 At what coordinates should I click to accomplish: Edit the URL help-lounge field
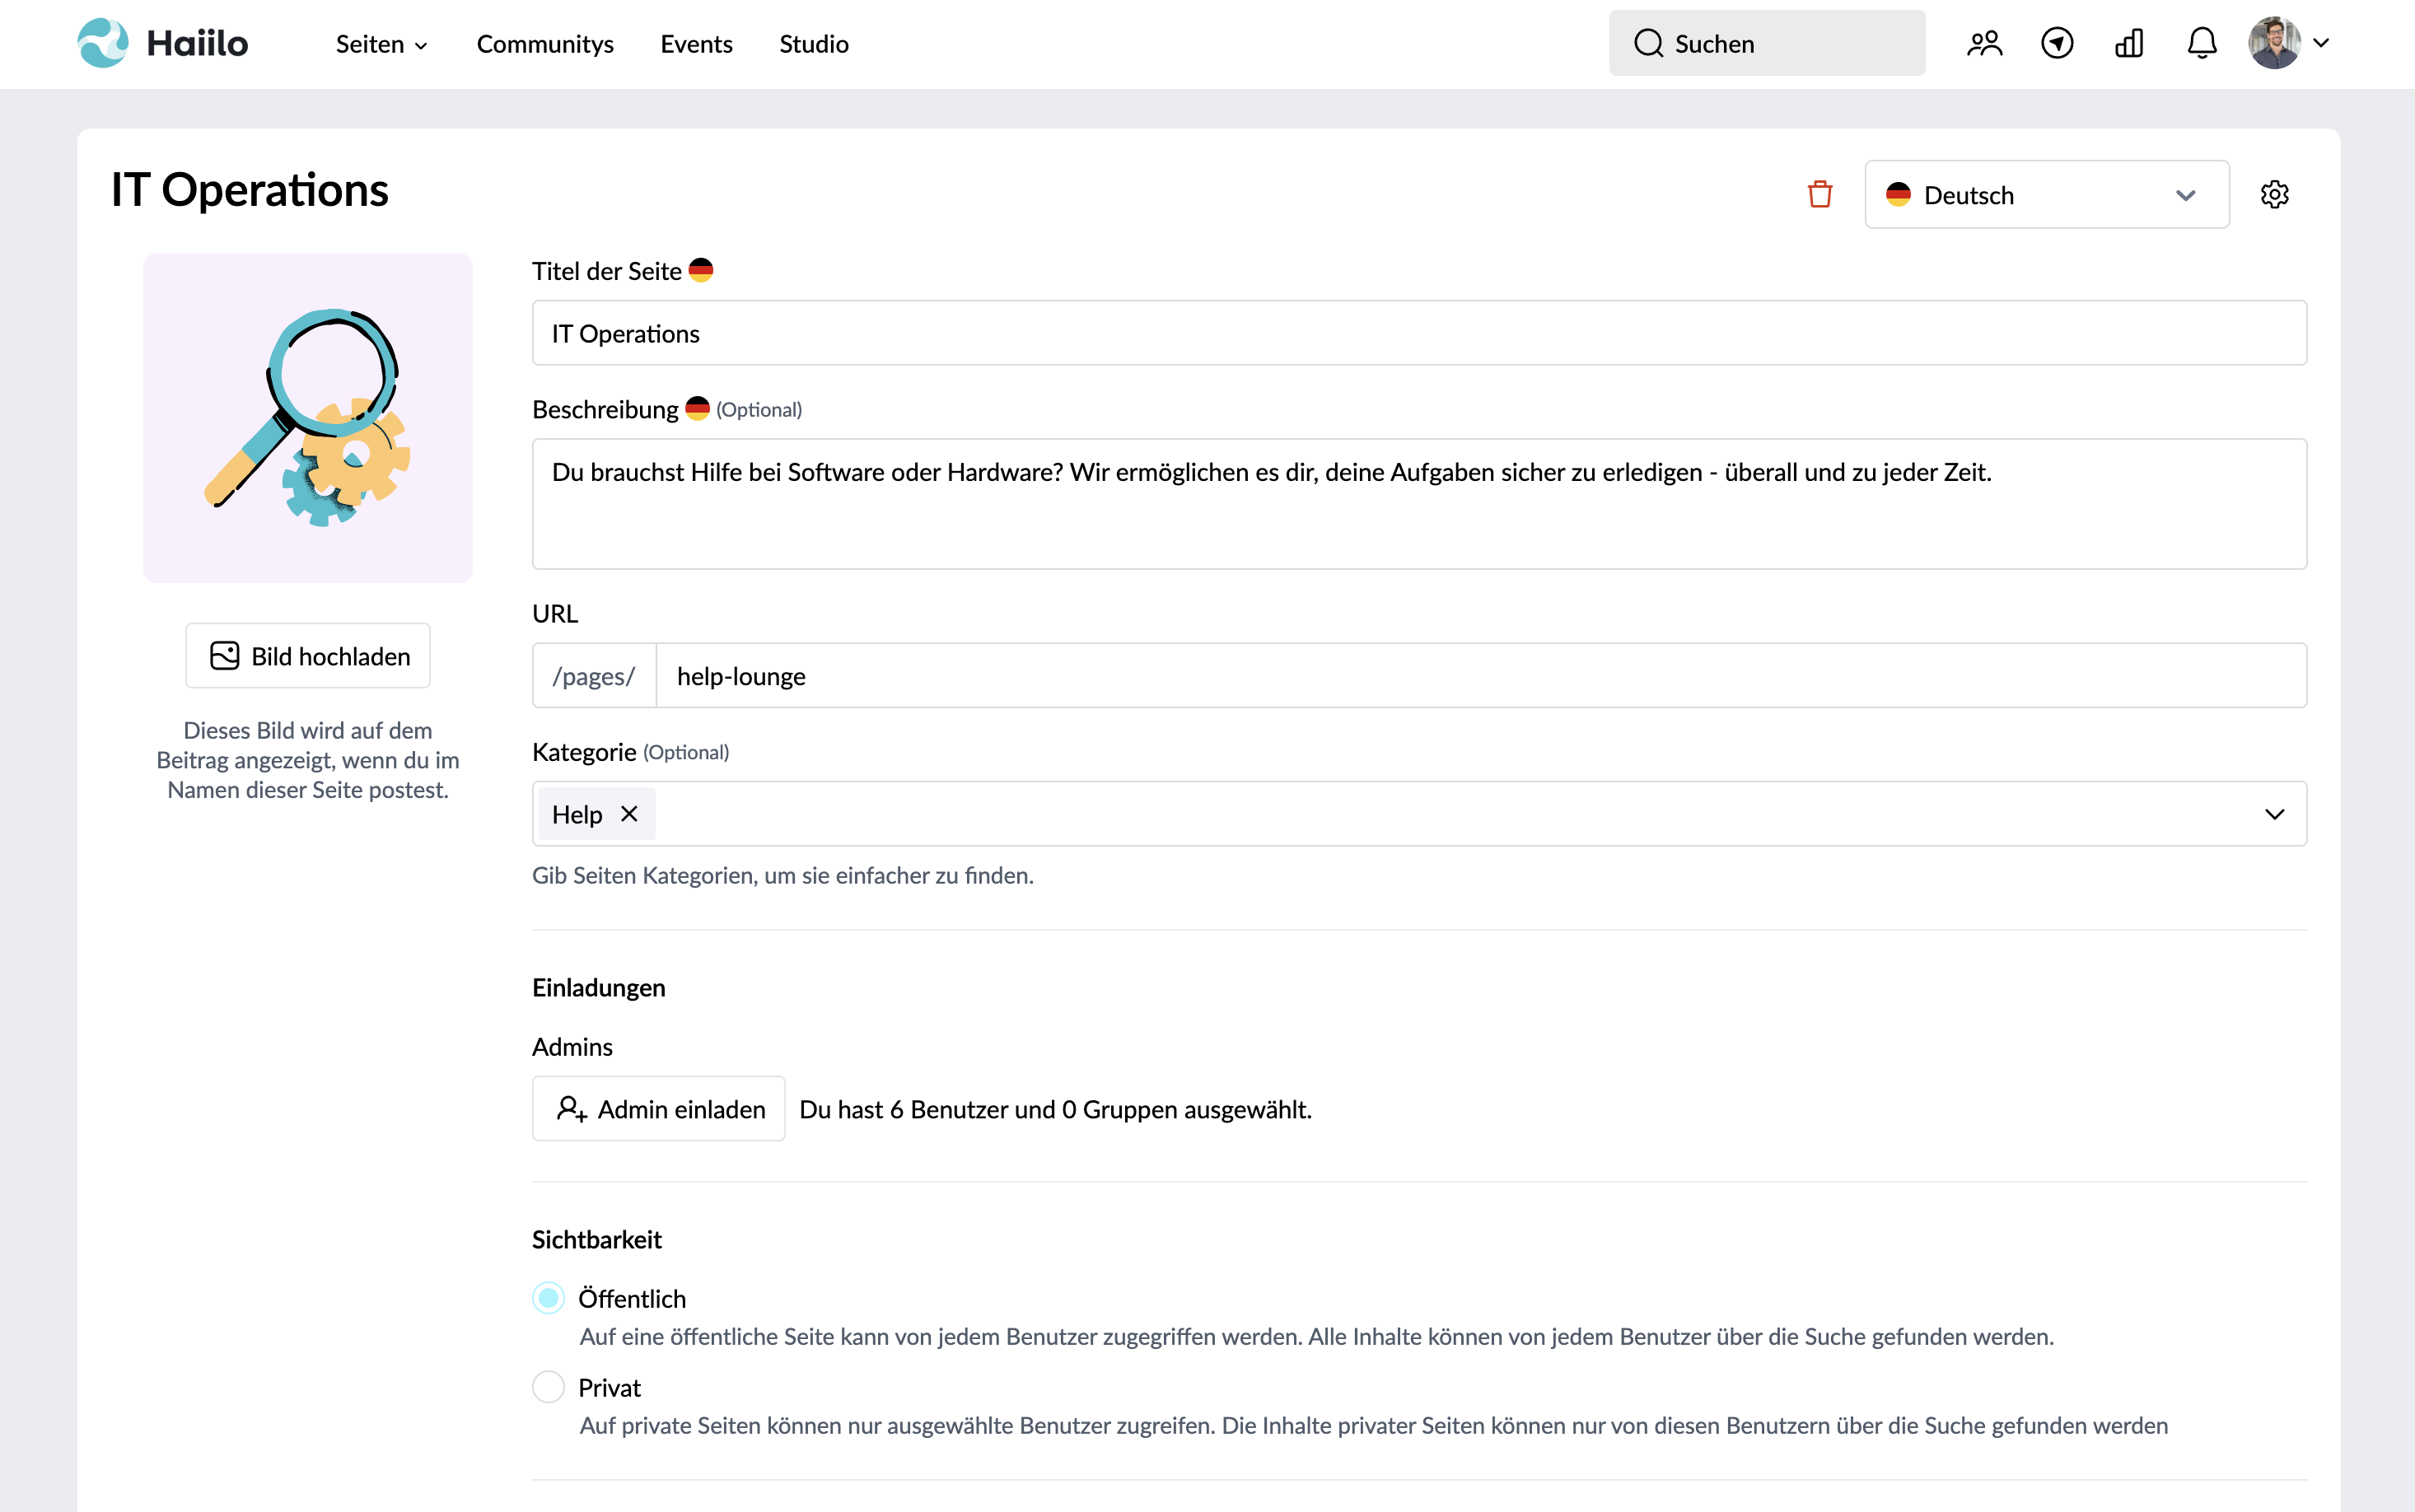point(1481,675)
